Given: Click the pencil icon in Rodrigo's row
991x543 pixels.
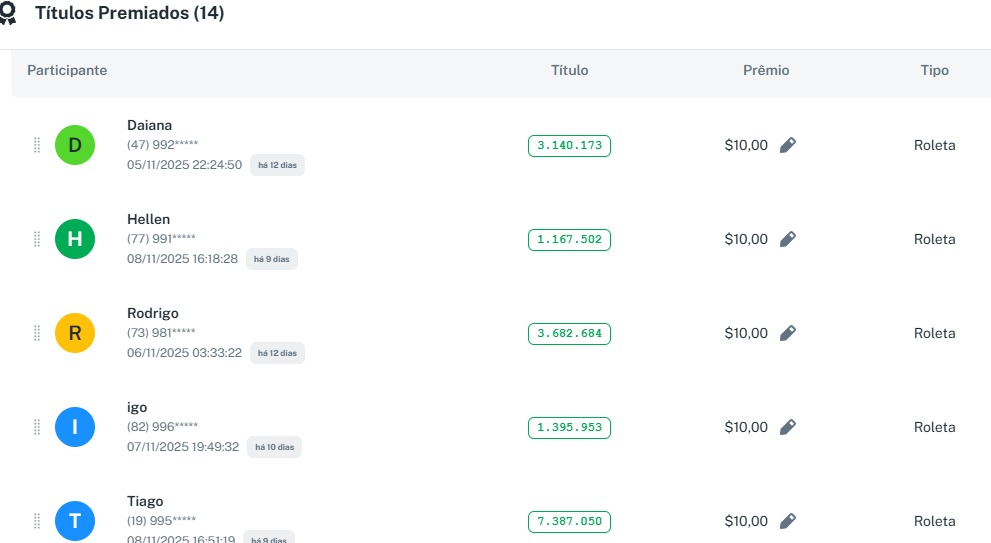Looking at the screenshot, I should pos(788,333).
